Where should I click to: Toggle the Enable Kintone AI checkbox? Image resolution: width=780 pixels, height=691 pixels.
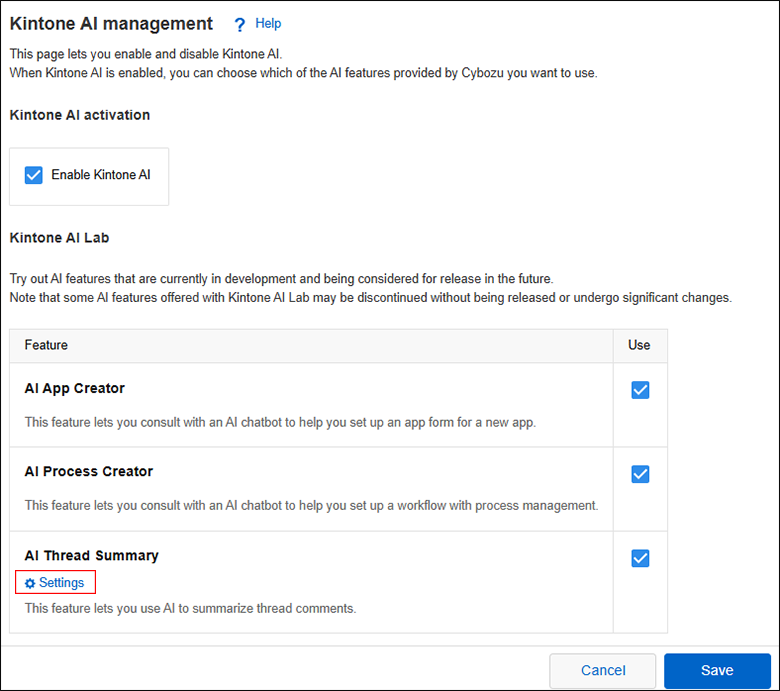tap(34, 175)
